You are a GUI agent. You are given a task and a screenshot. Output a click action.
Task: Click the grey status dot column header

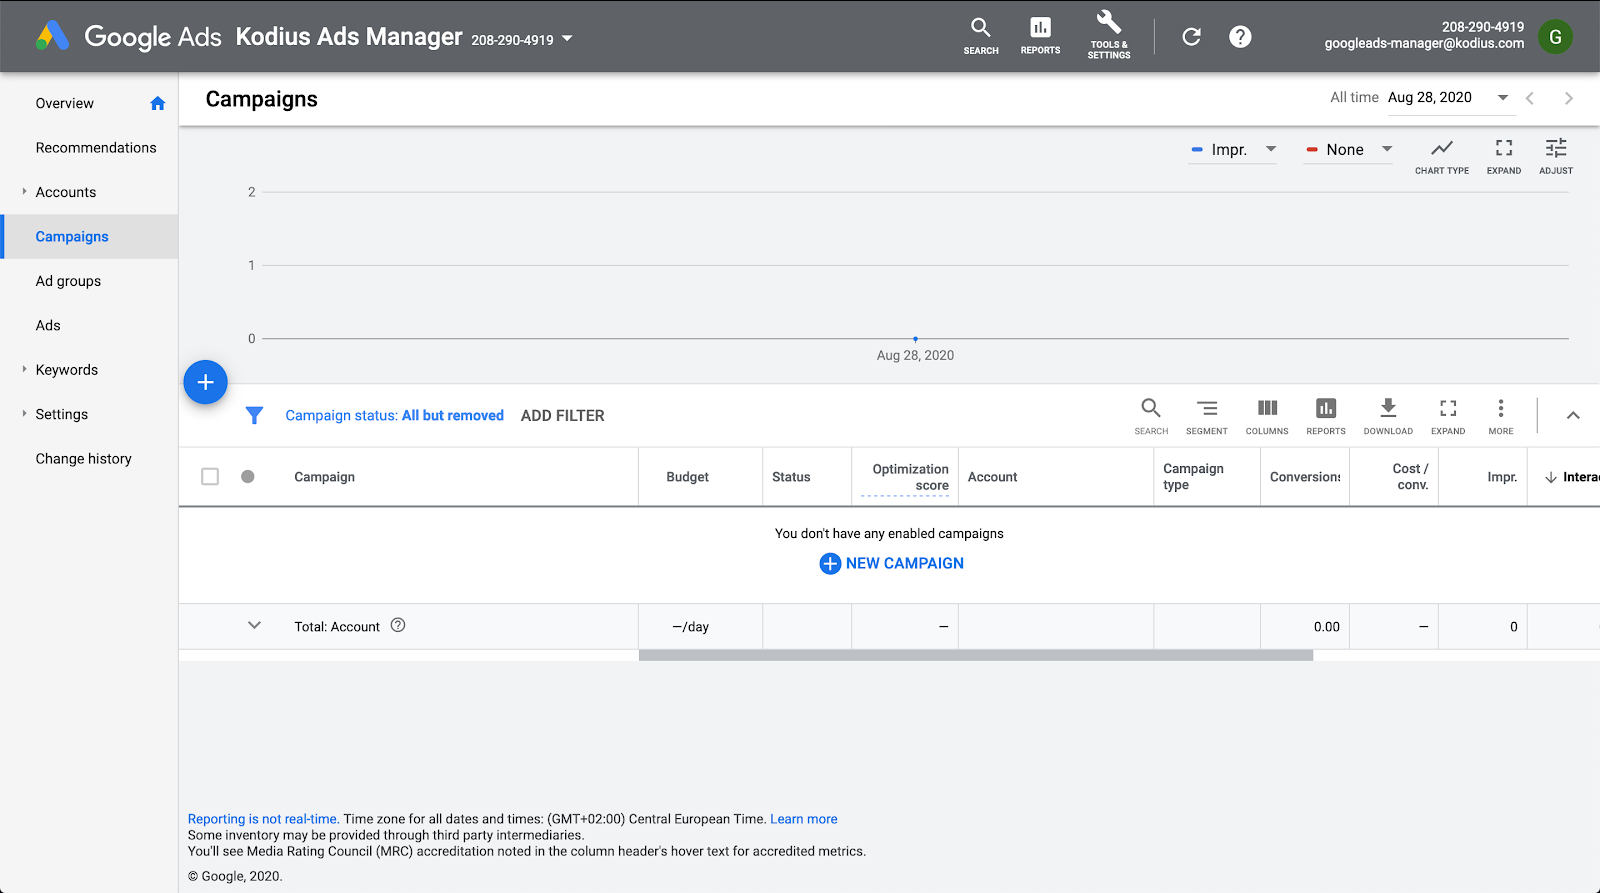pyautogui.click(x=248, y=476)
